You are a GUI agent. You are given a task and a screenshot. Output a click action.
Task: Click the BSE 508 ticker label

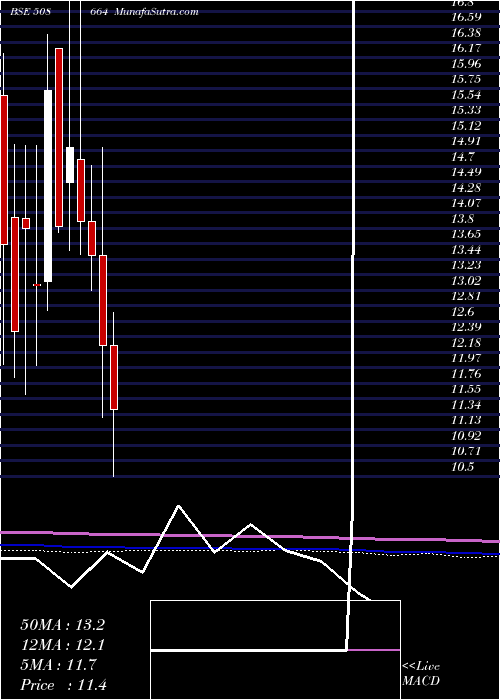[x=30, y=12]
